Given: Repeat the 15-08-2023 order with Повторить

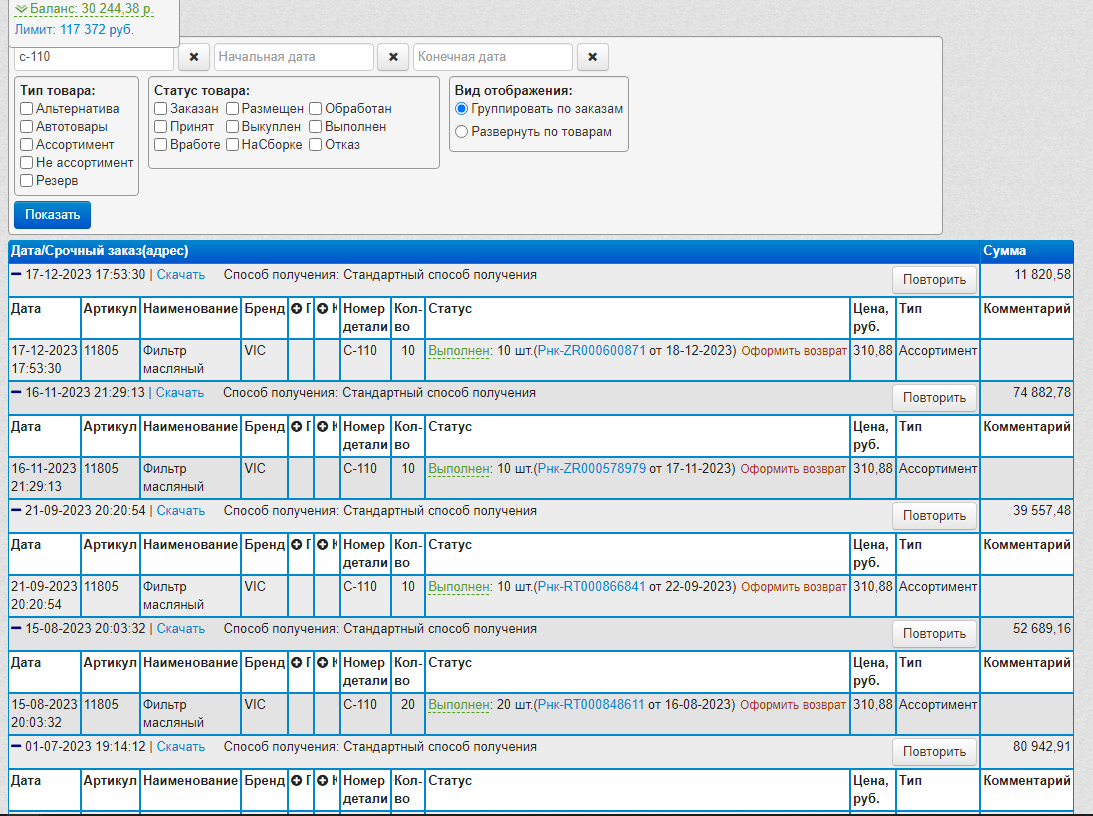Looking at the screenshot, I should coord(934,633).
